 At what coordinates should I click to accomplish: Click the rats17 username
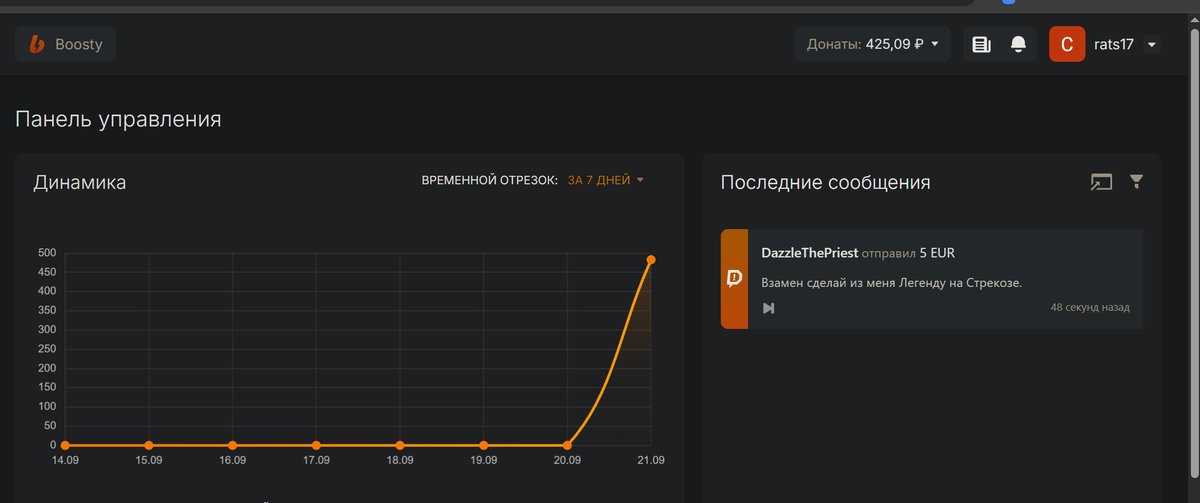point(1113,44)
